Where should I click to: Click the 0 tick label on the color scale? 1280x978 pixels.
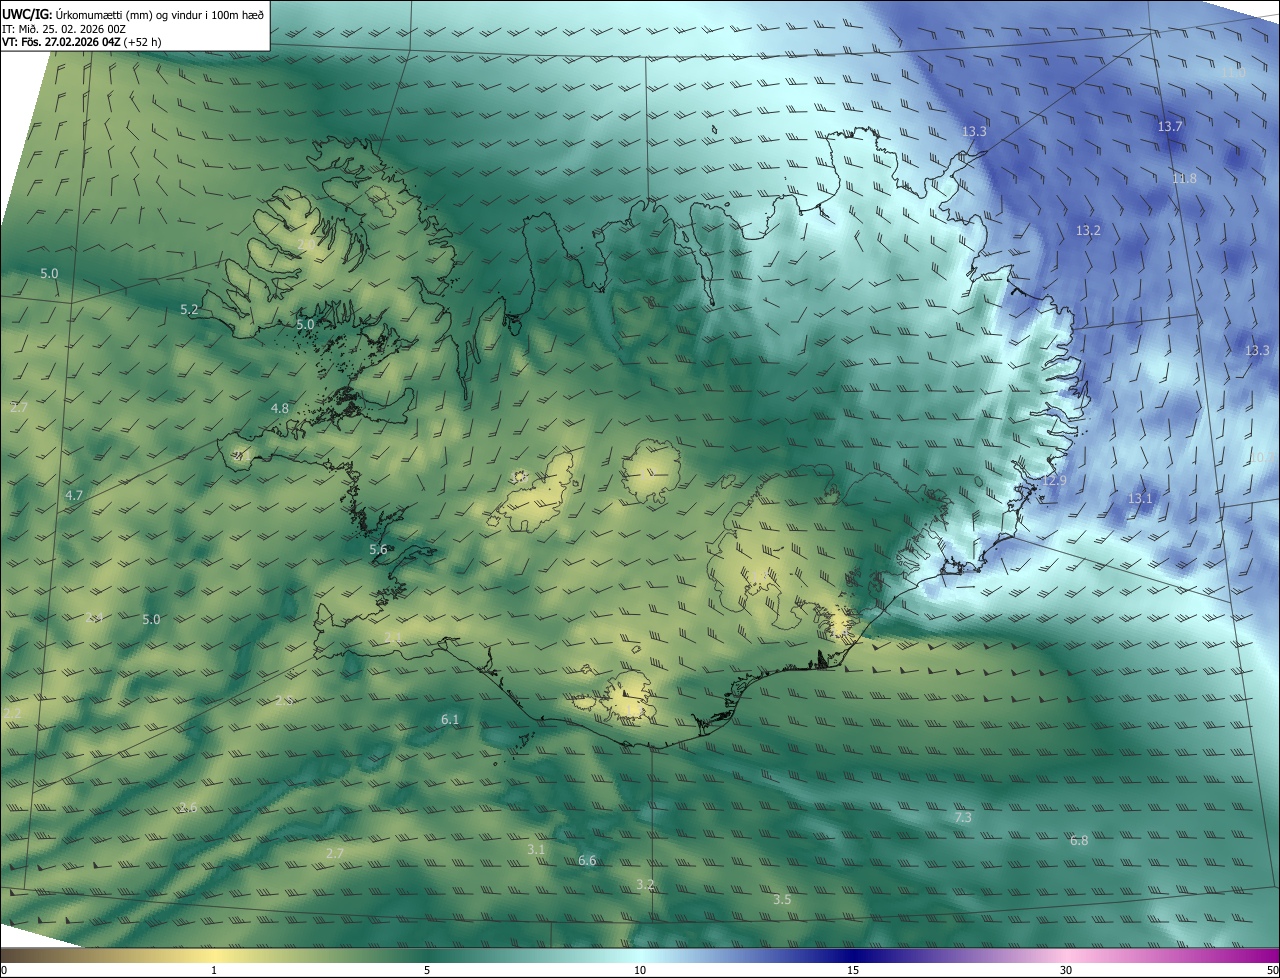coord(4,970)
